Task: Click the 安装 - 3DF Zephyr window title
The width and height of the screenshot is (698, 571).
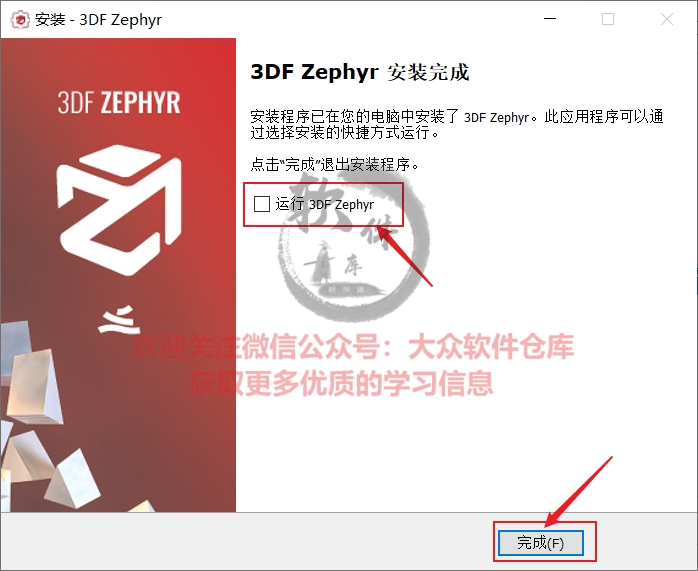Action: tap(98, 20)
